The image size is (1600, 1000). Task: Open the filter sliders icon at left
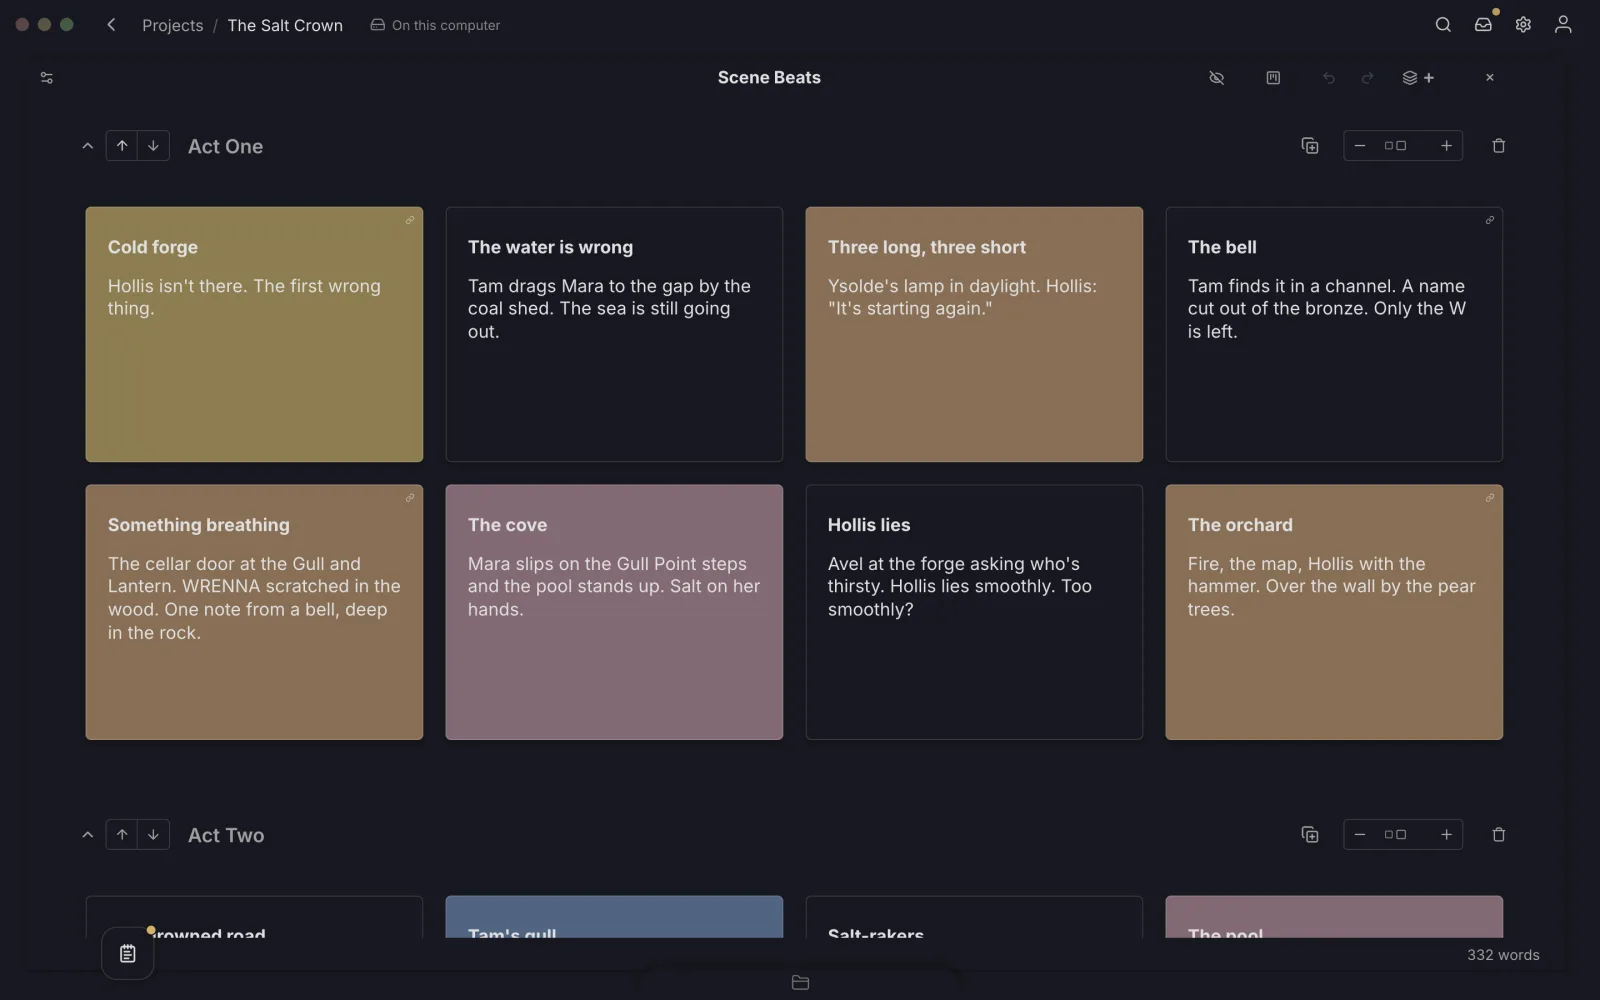click(46, 78)
